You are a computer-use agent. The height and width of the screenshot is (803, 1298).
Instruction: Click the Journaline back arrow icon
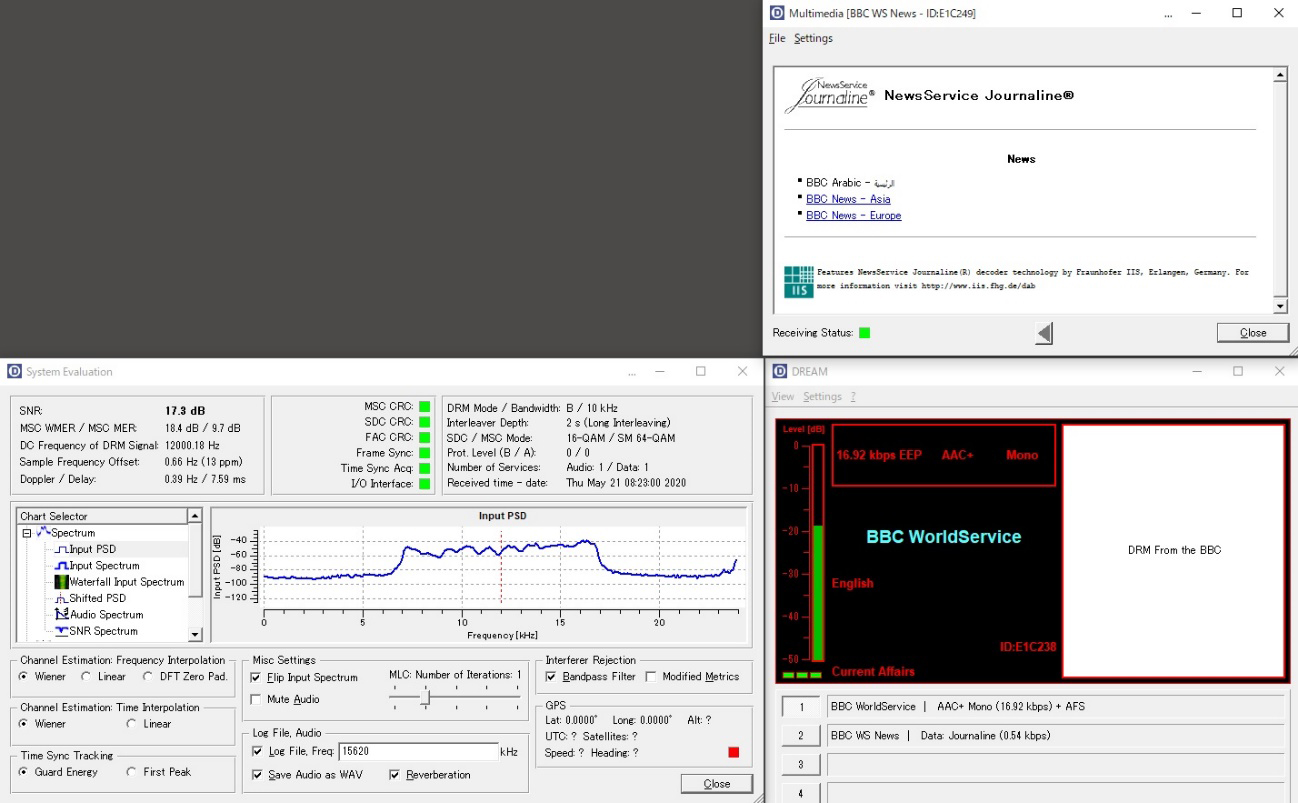(x=1044, y=333)
